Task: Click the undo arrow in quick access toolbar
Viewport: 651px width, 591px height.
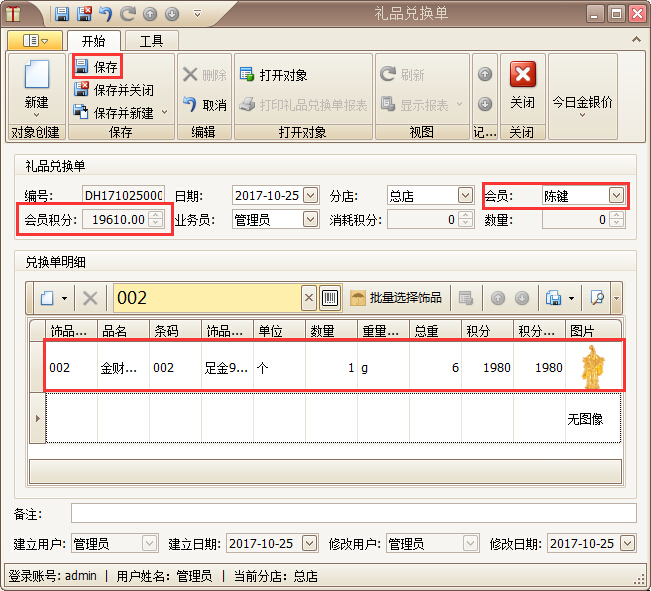Action: [x=105, y=14]
